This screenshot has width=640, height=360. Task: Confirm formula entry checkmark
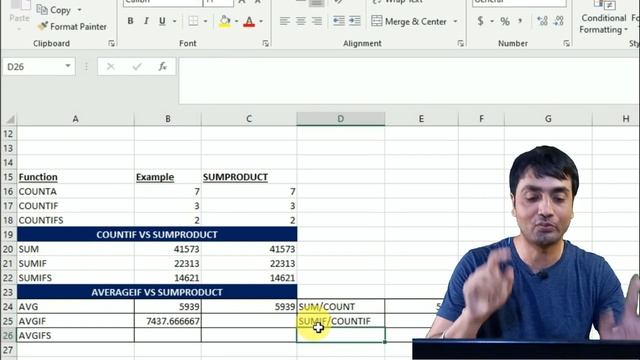pyautogui.click(x=137, y=67)
